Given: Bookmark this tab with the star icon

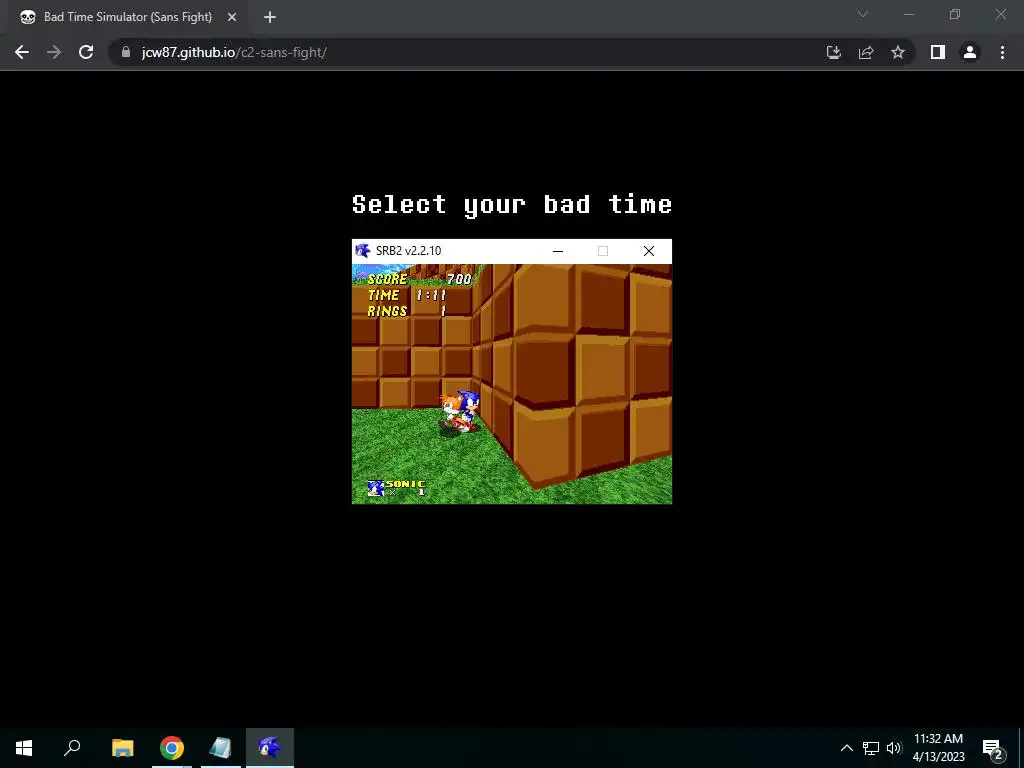Looking at the screenshot, I should 898,52.
